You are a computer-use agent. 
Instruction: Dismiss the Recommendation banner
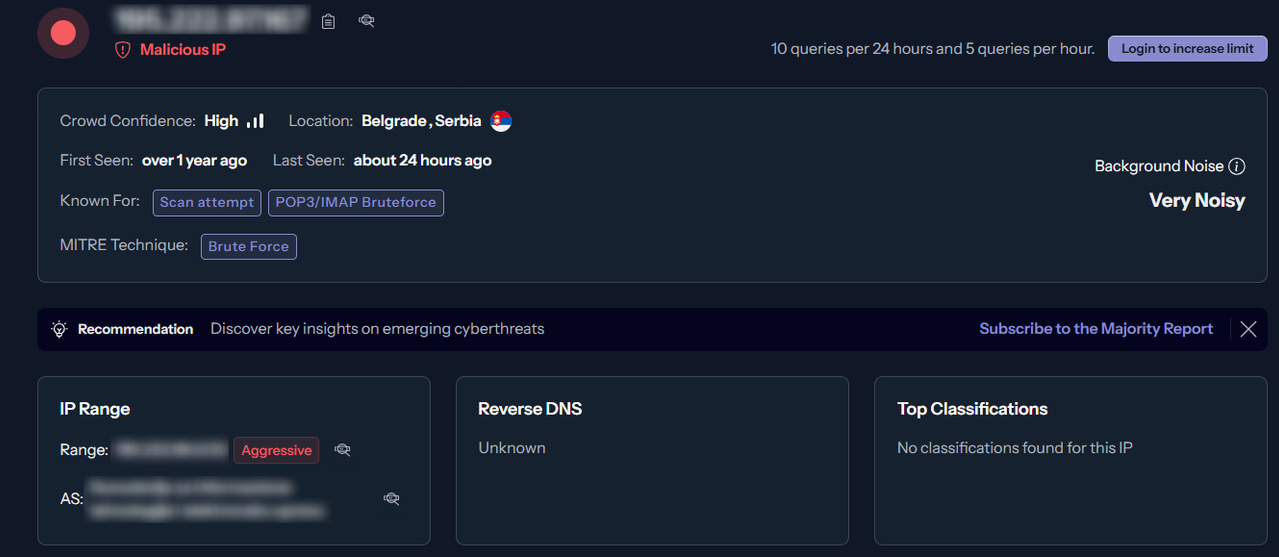click(1248, 329)
